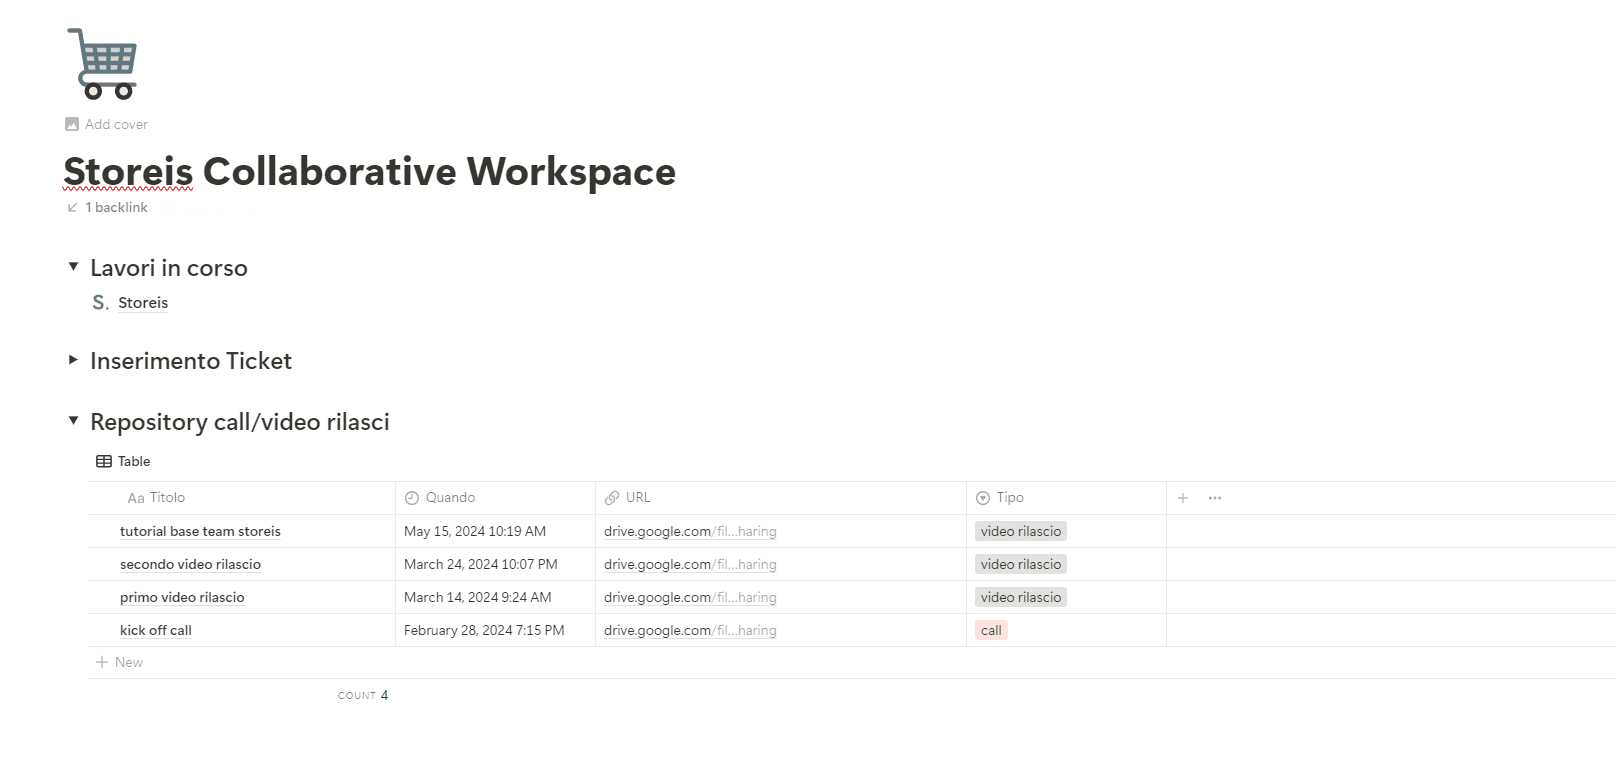The image size is (1616, 778).
Task: Open Drive link for secondo video rilascio
Action: (x=690, y=564)
